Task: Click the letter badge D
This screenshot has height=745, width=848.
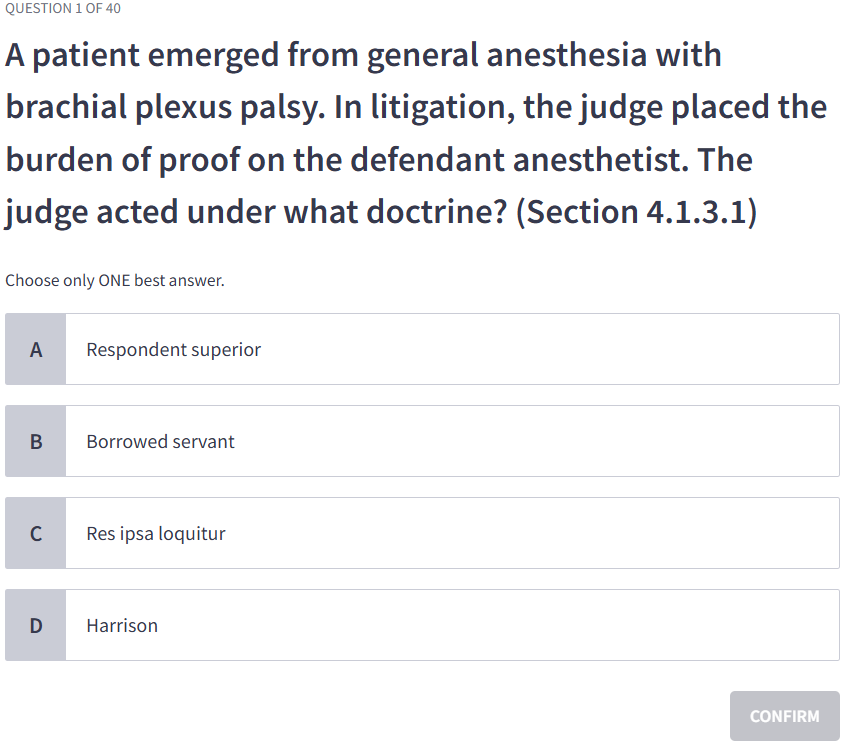Action: point(36,625)
